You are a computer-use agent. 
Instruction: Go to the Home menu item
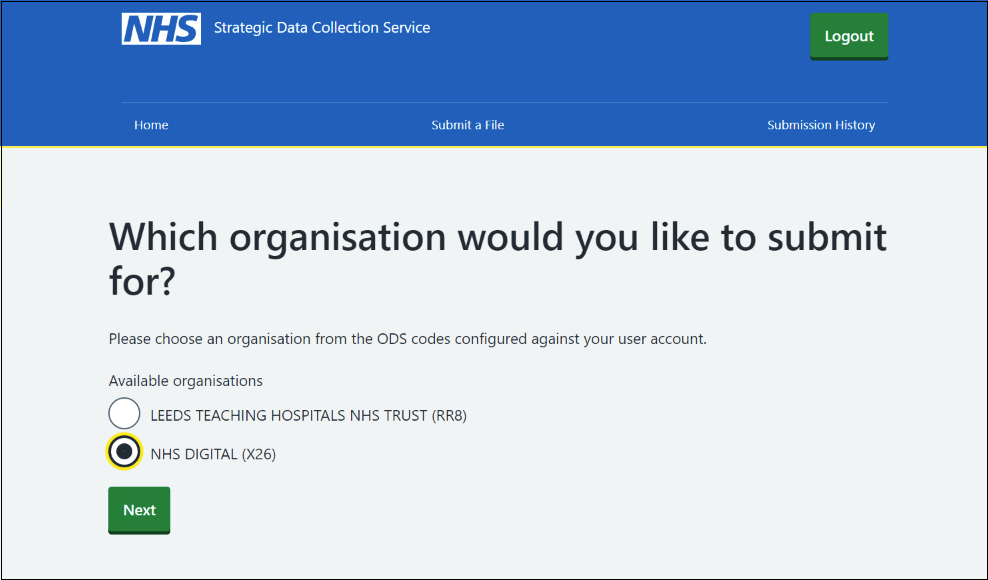(x=151, y=125)
